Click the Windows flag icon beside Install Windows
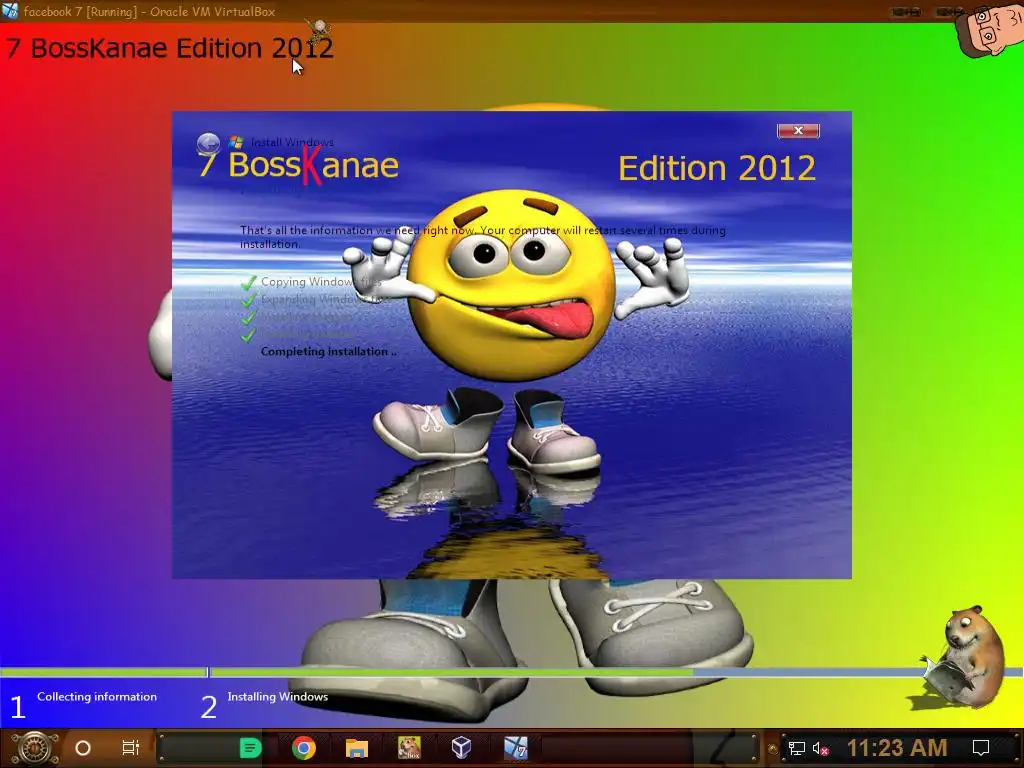1024x768 pixels. click(236, 142)
